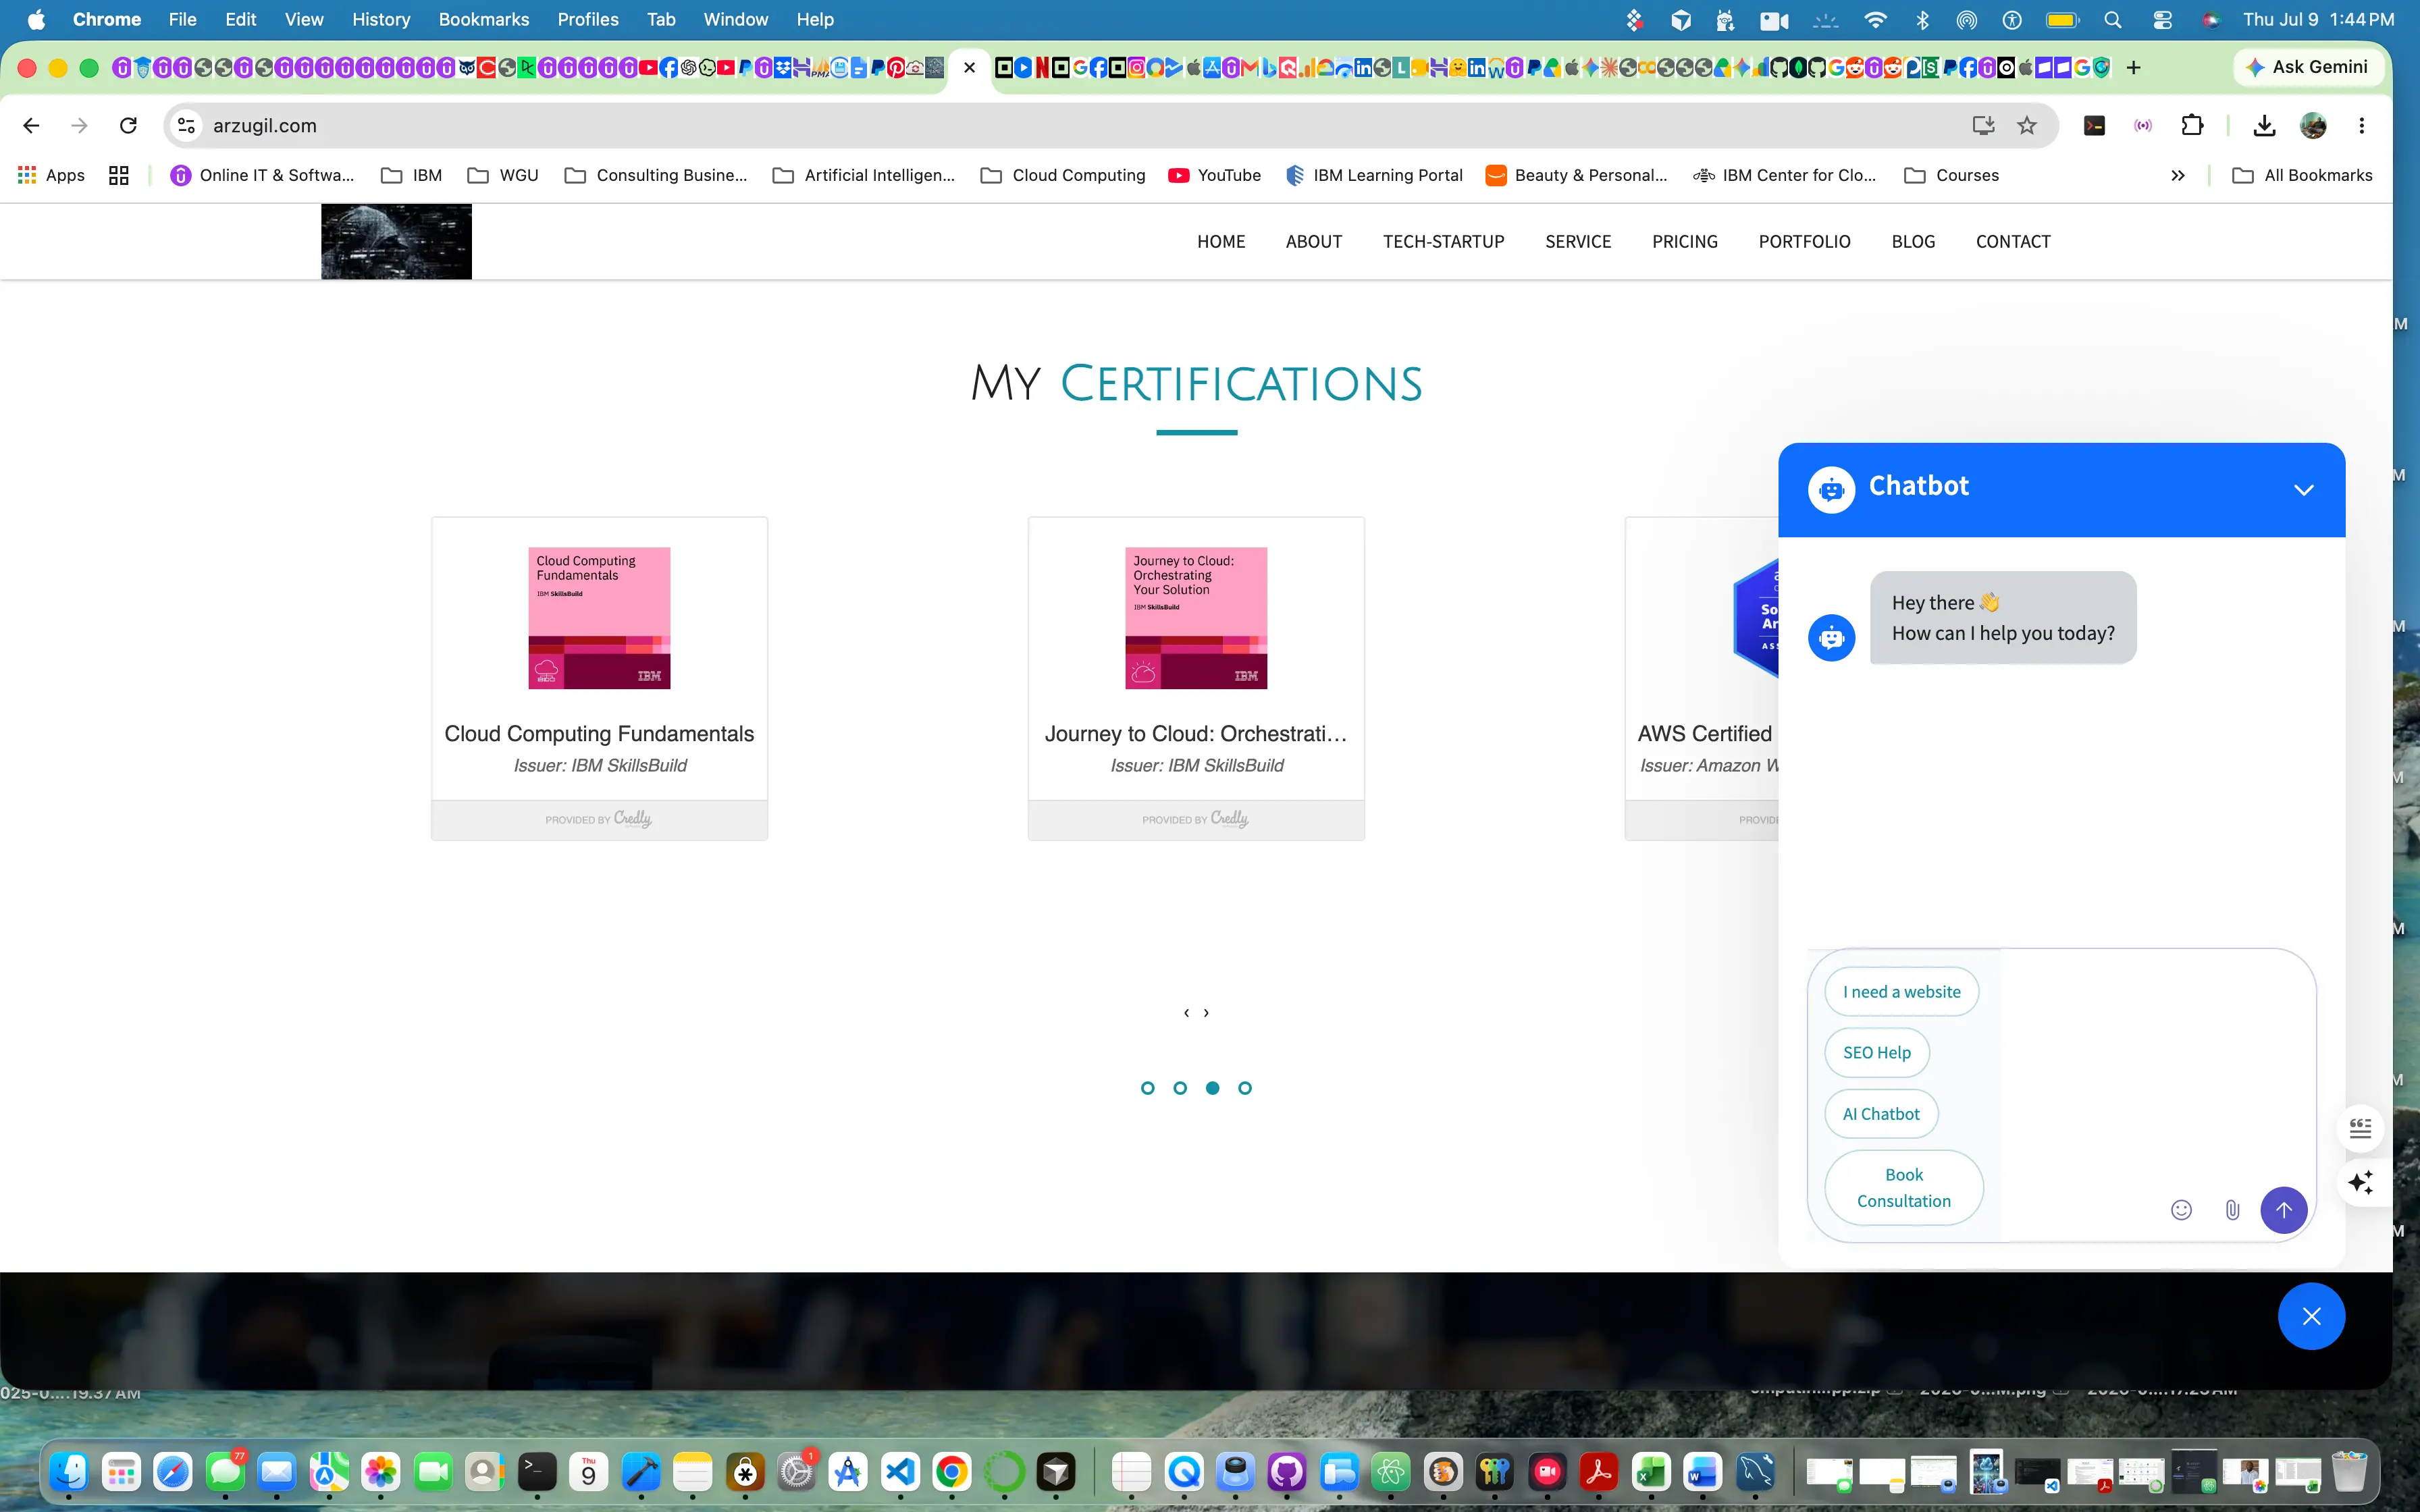Viewport: 2420px width, 1512px height.
Task: Open the ABOUT navigation item
Action: (x=1314, y=242)
